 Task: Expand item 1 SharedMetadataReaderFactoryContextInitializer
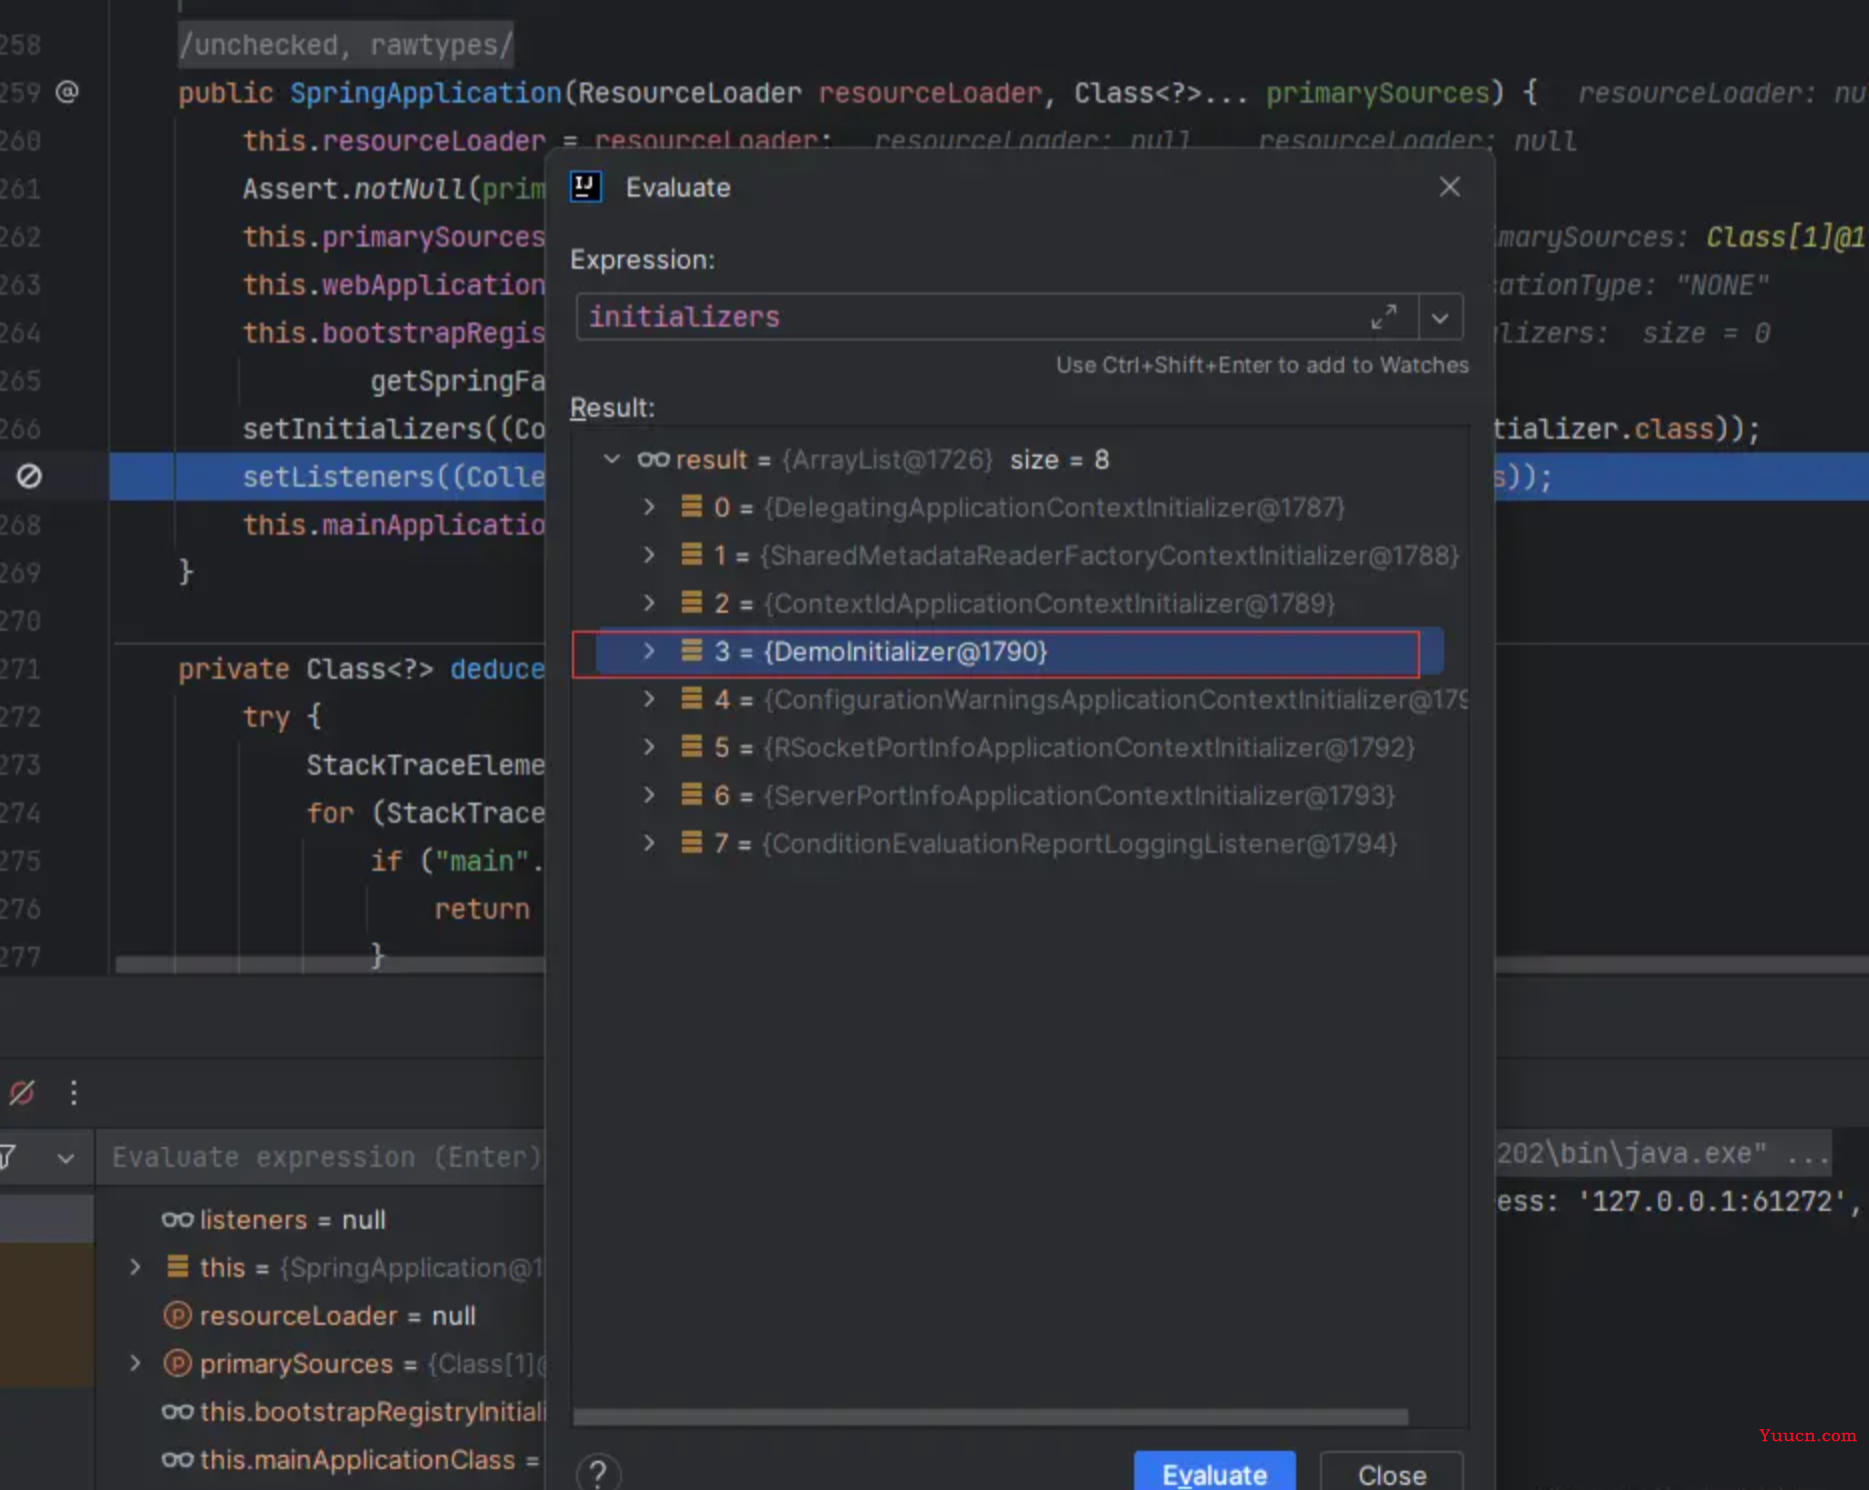(649, 555)
